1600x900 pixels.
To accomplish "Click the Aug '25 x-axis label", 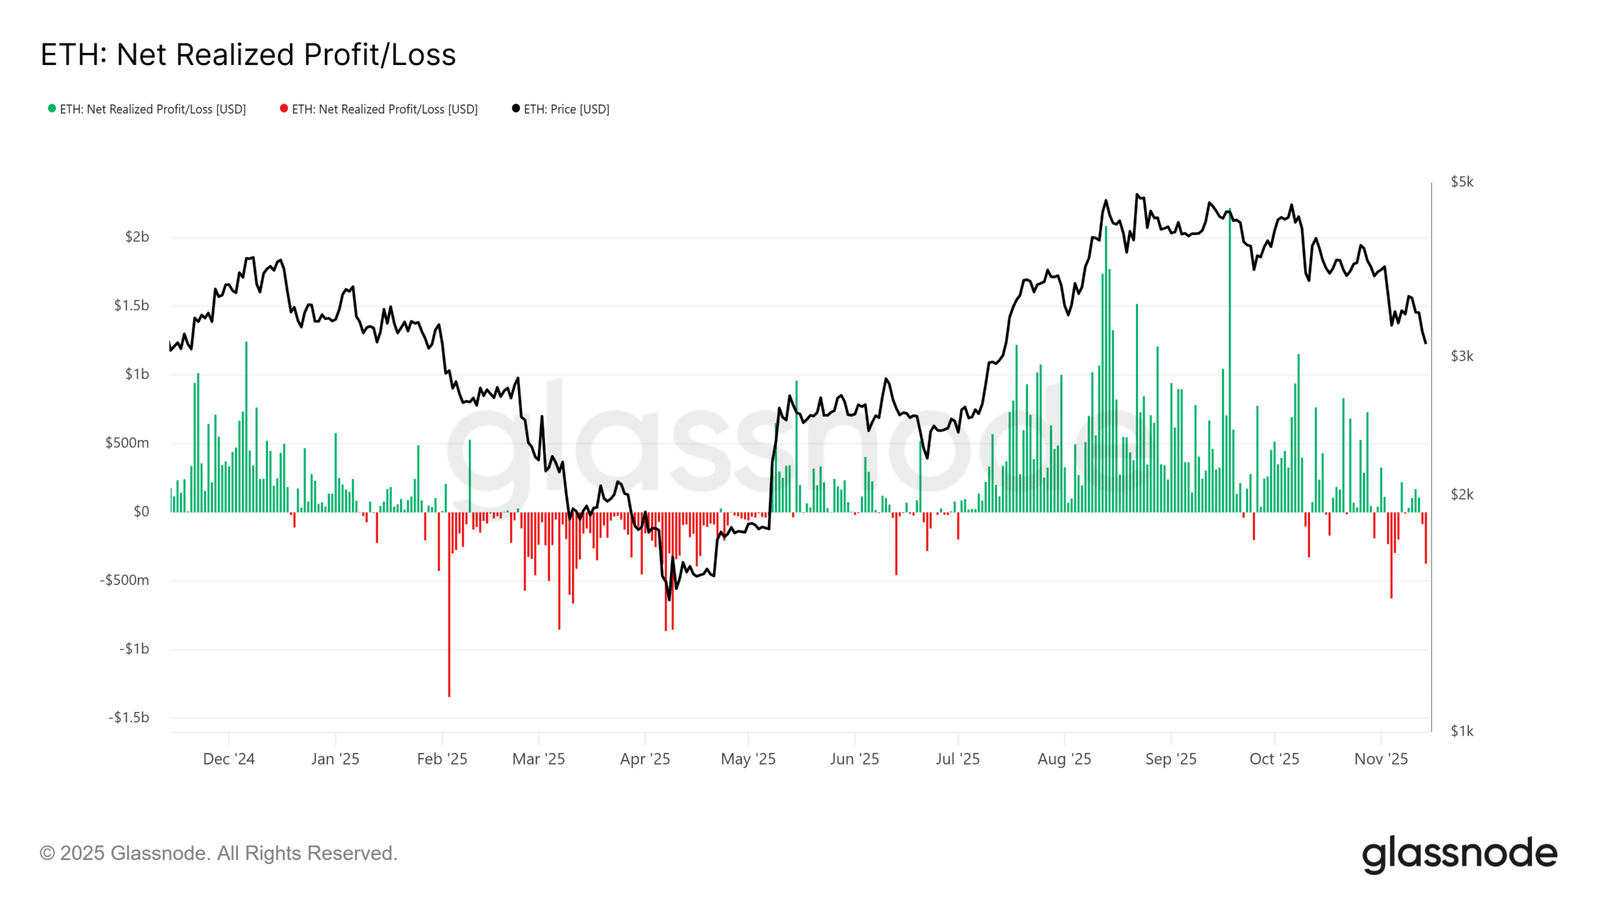I will click(1064, 759).
